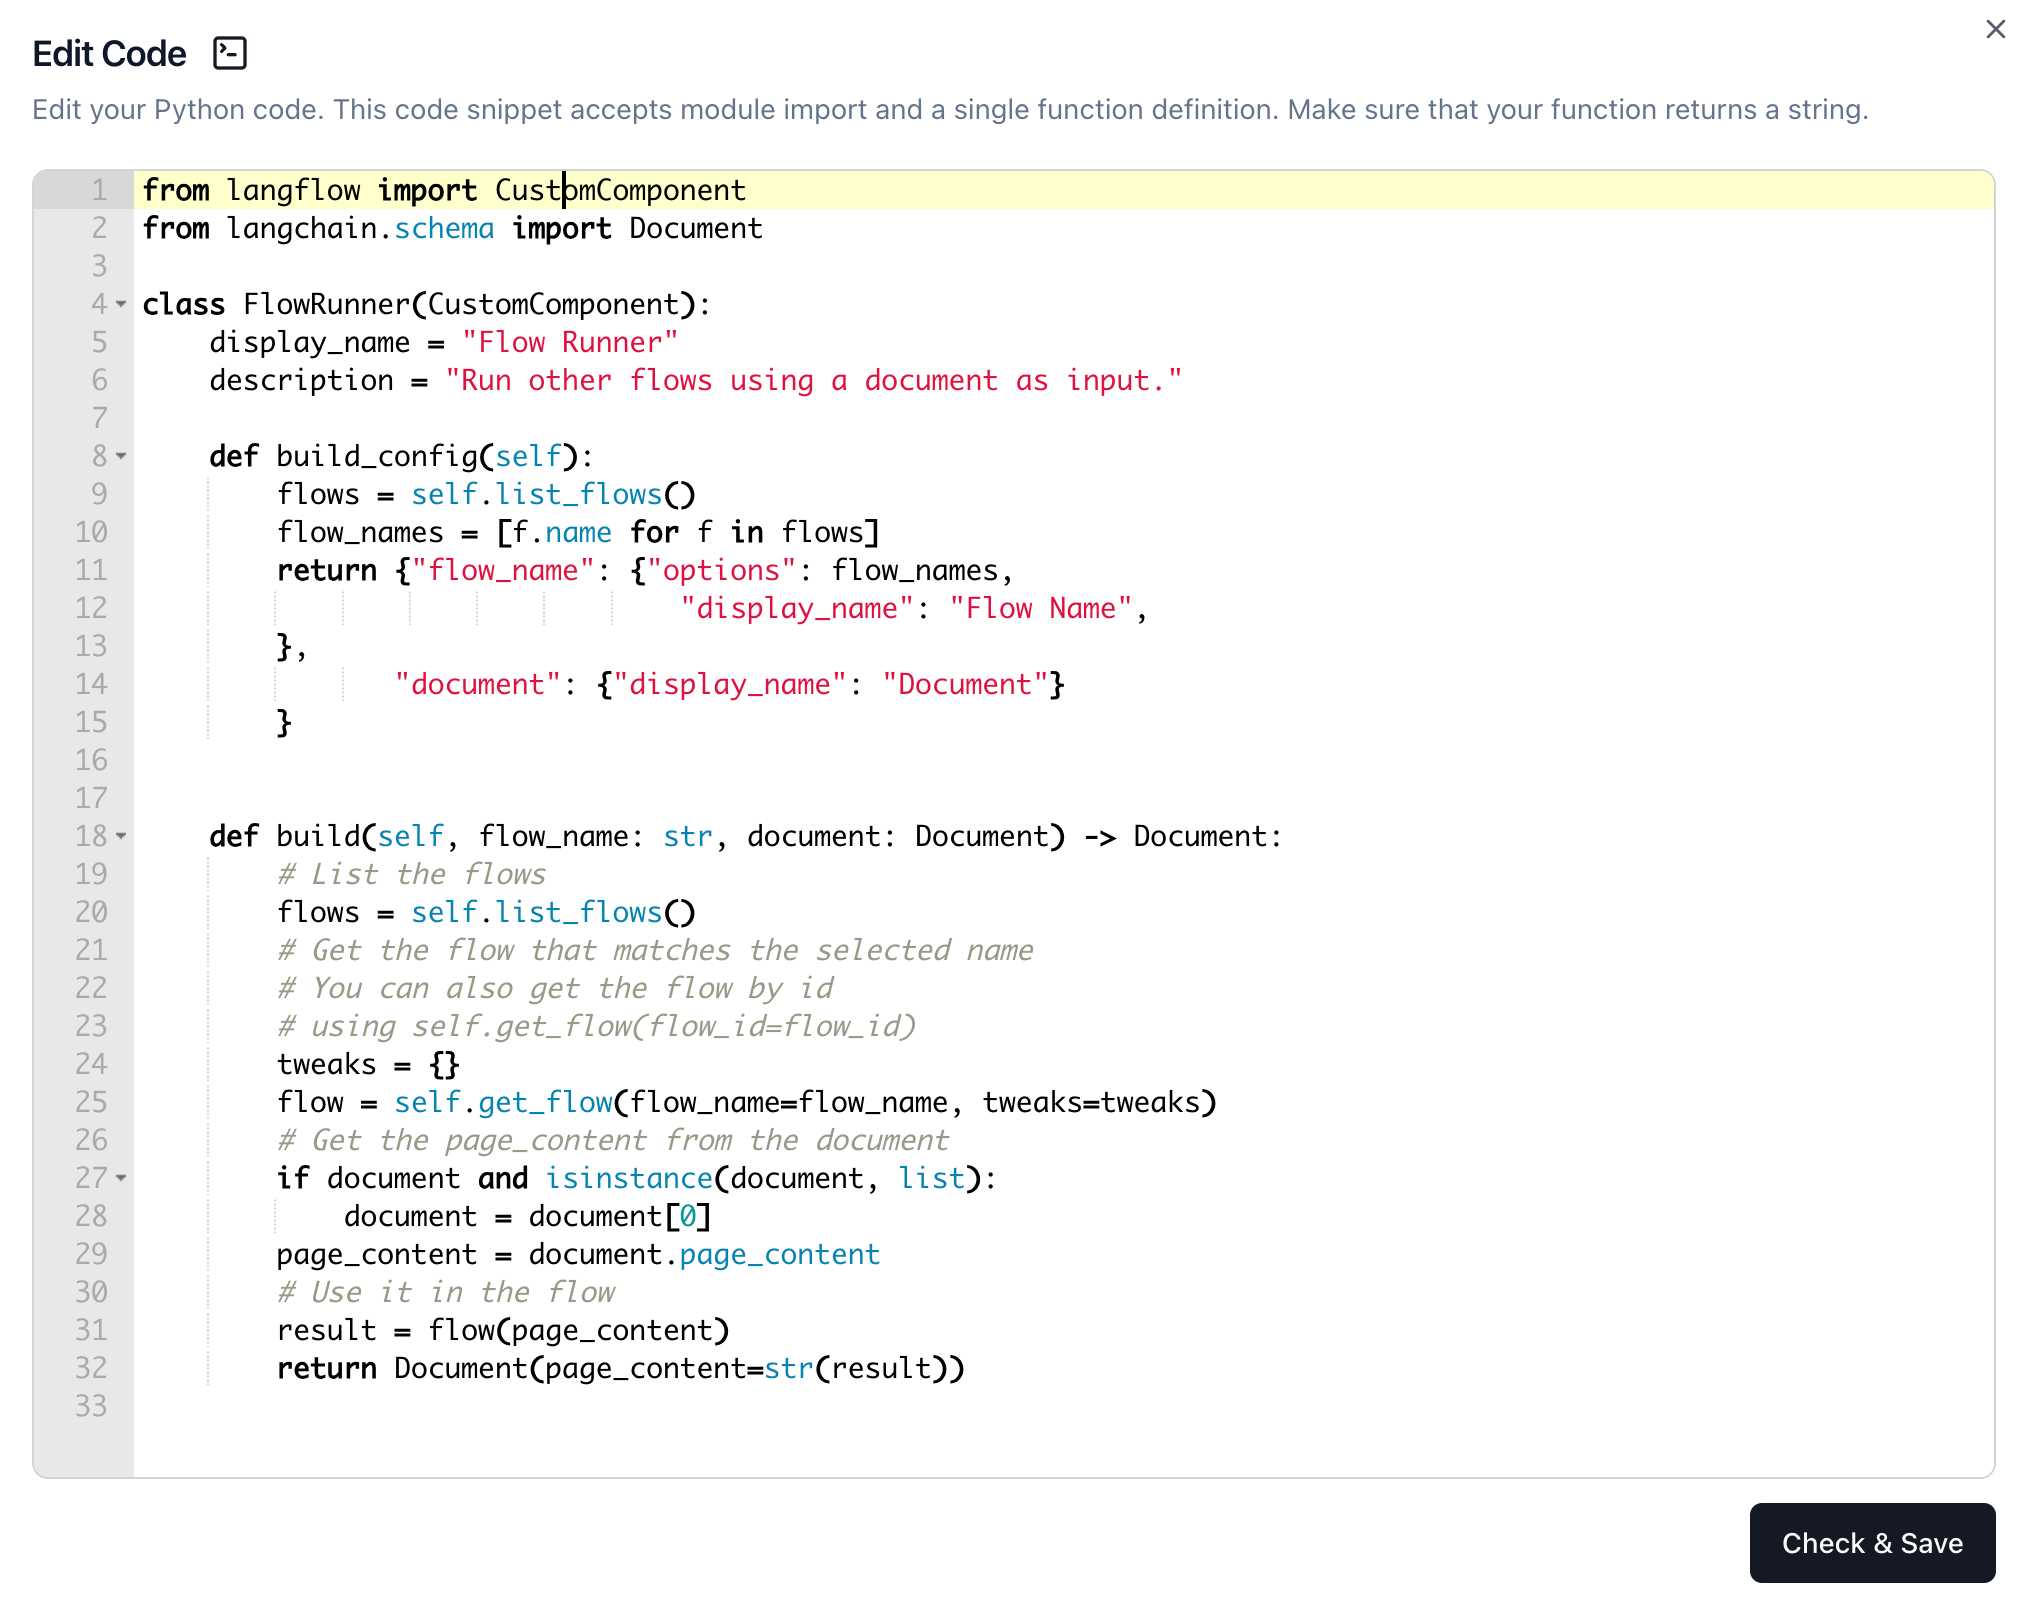Screen dimensions: 2034x1610
Task: Collapse the FlowRunner class fold arrow on line 4
Action: point(121,304)
